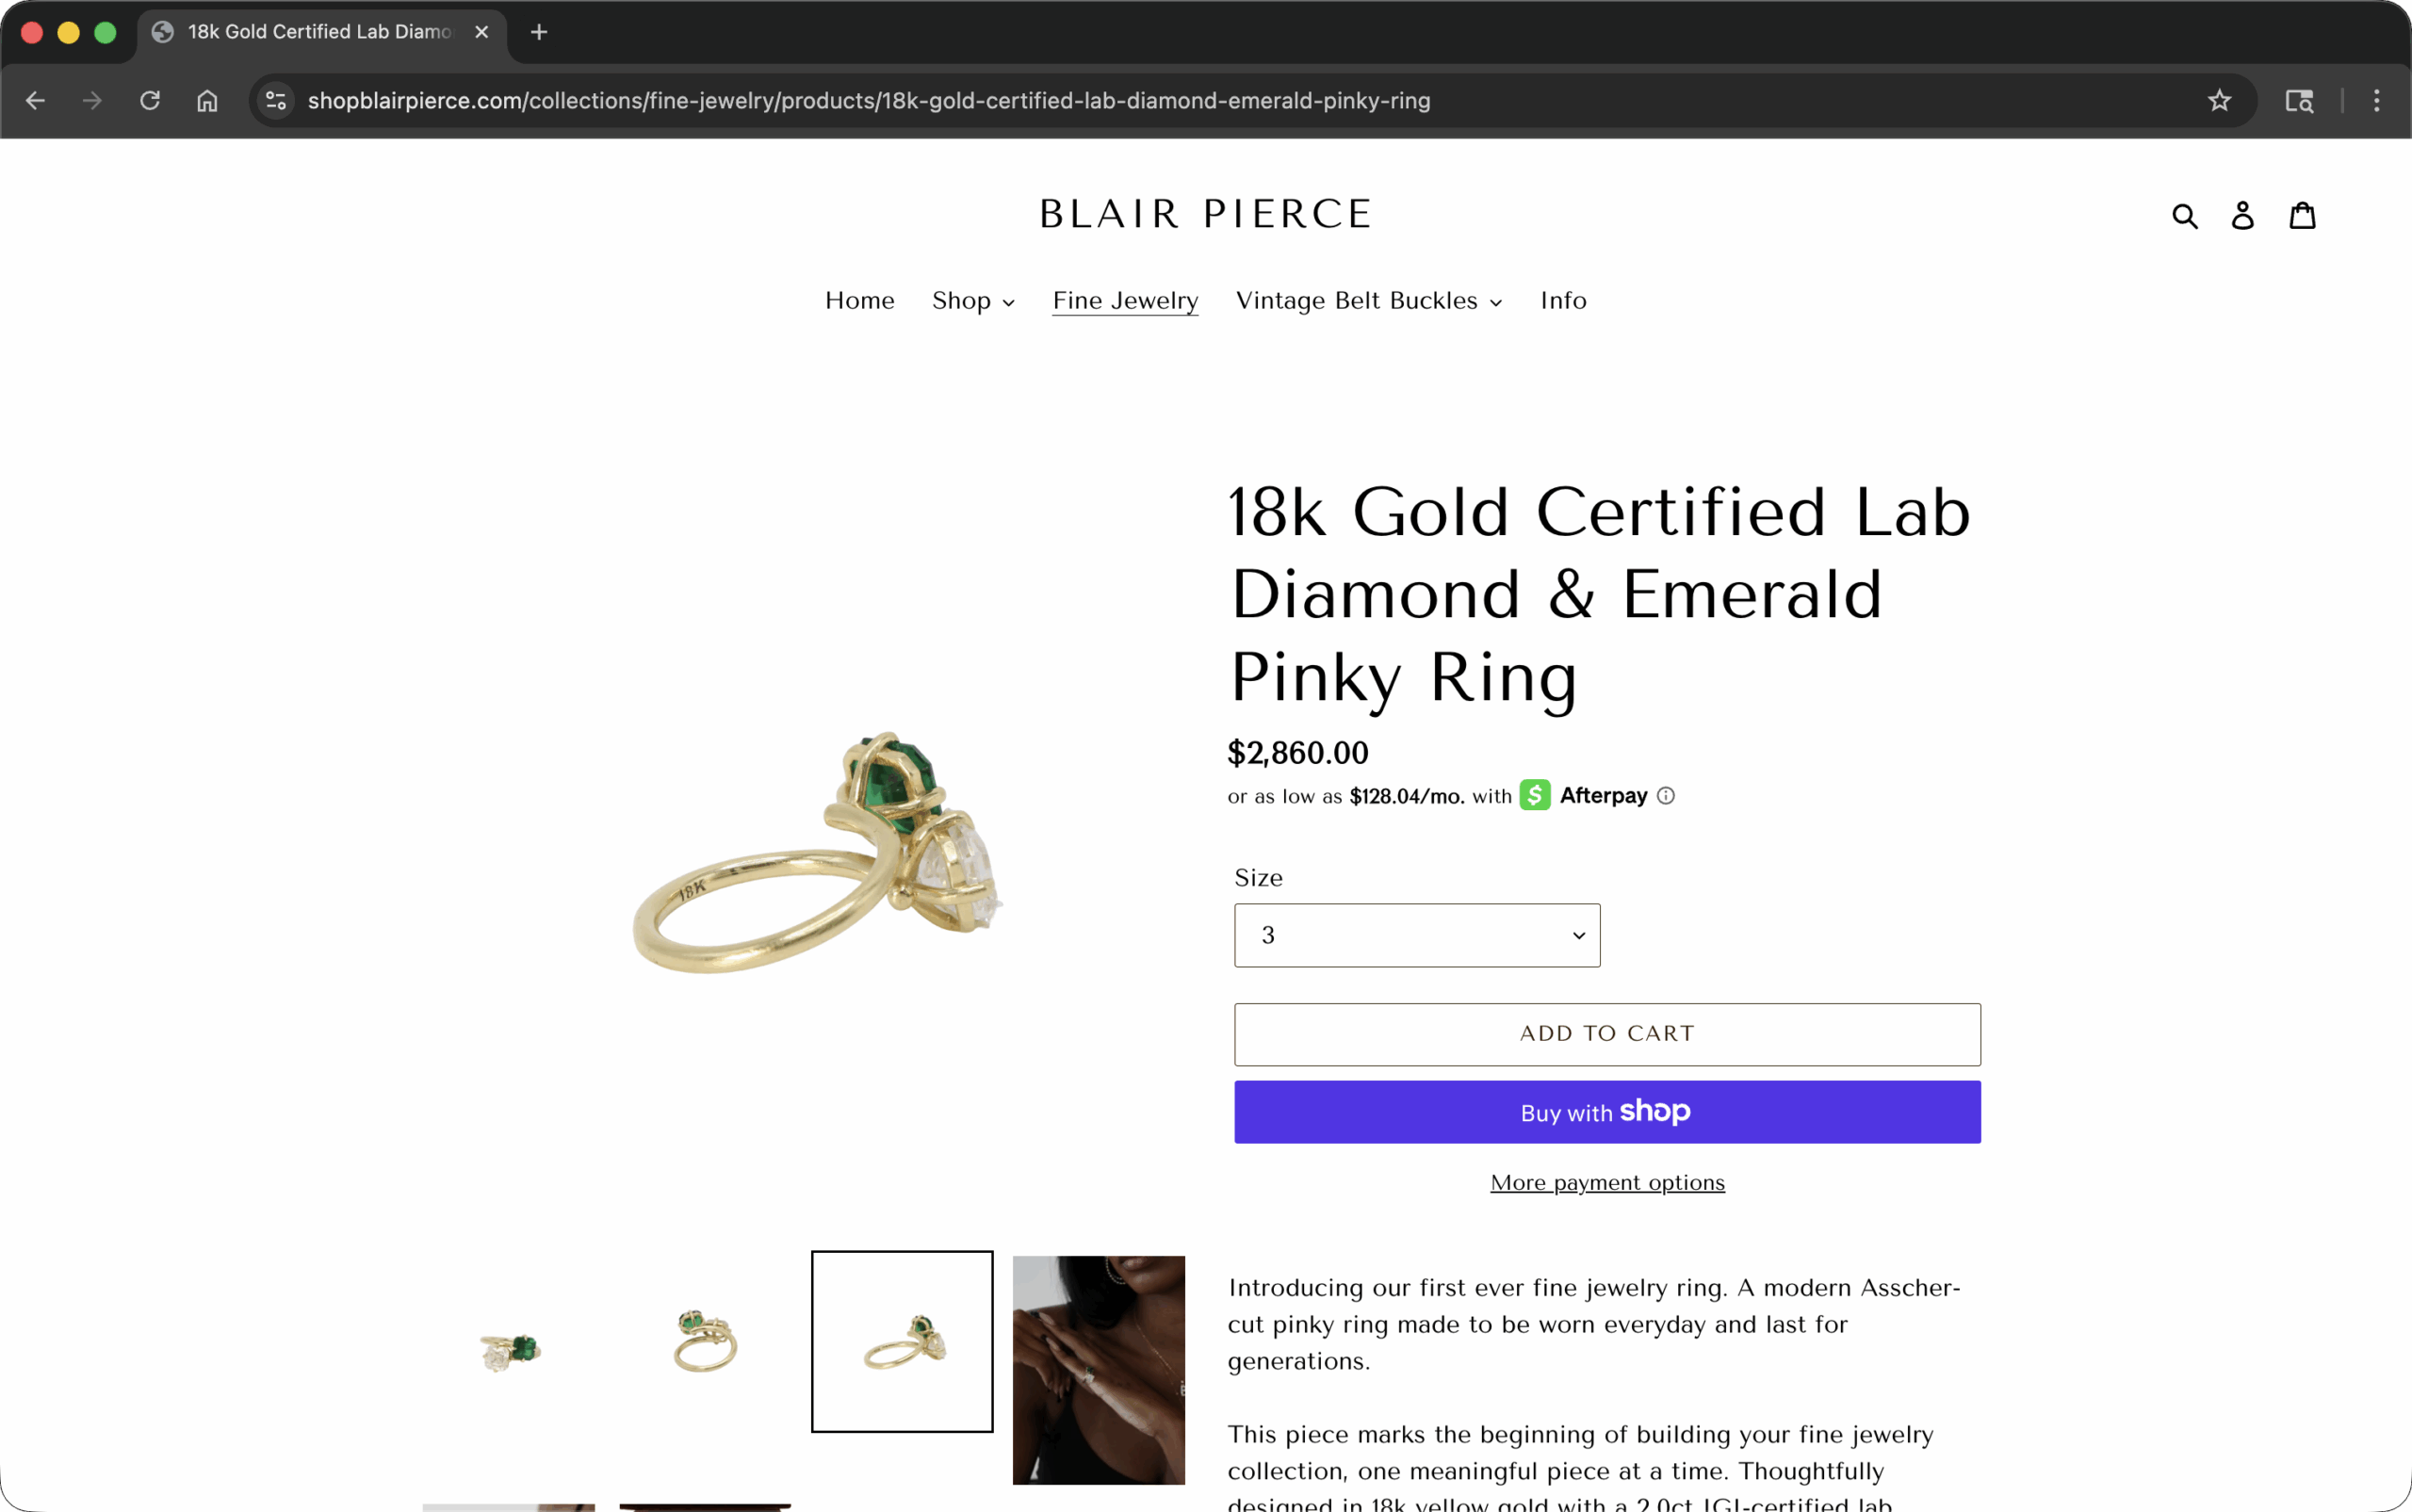Bookmark this page with the star icon

(x=2218, y=100)
